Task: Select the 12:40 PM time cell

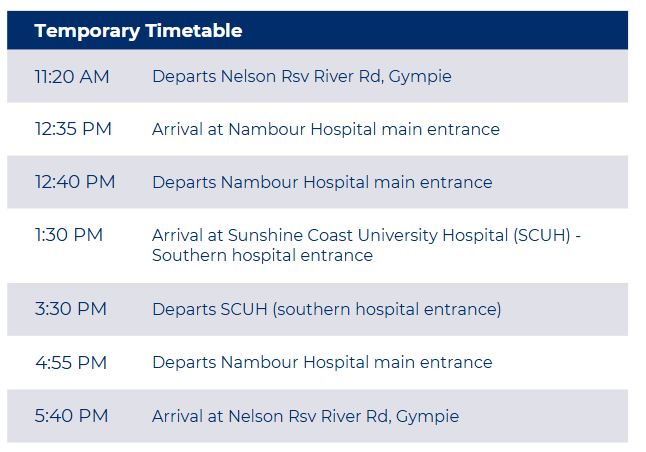Action: [x=75, y=182]
